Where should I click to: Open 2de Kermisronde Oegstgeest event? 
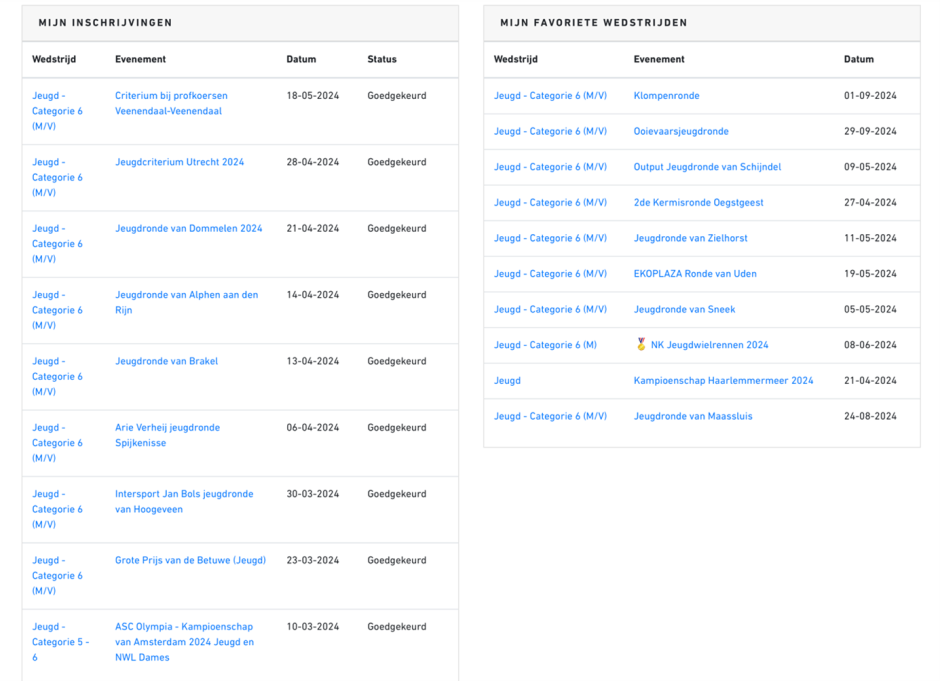point(698,203)
